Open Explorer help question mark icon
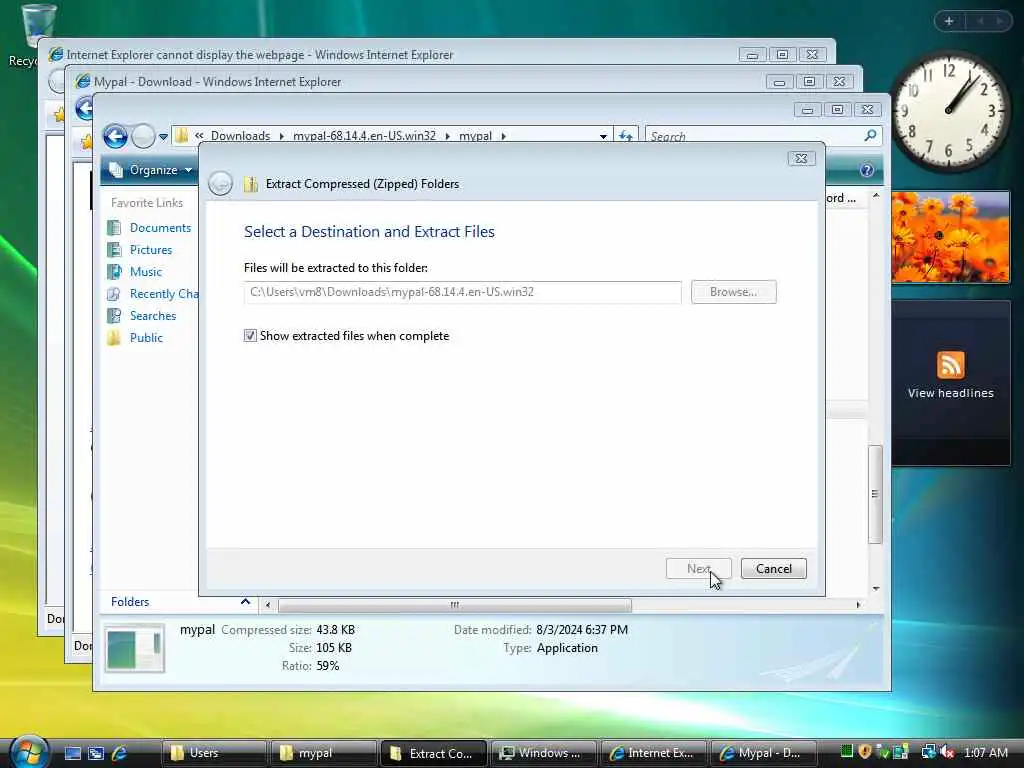 [867, 170]
